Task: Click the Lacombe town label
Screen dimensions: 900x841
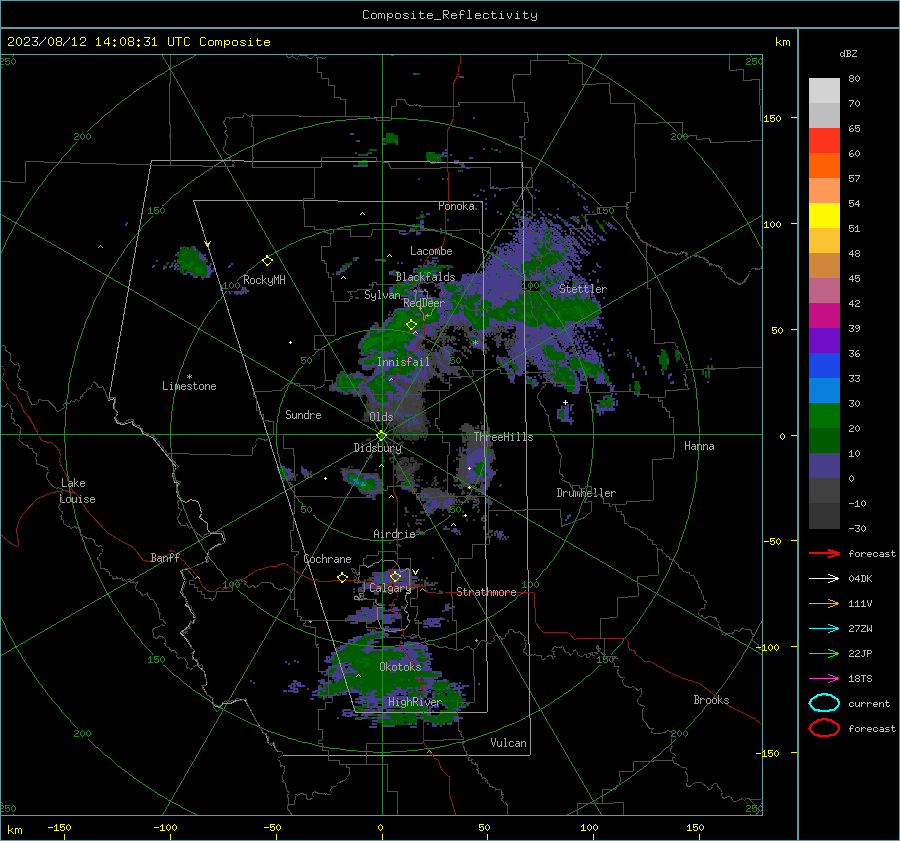Action: 431,251
